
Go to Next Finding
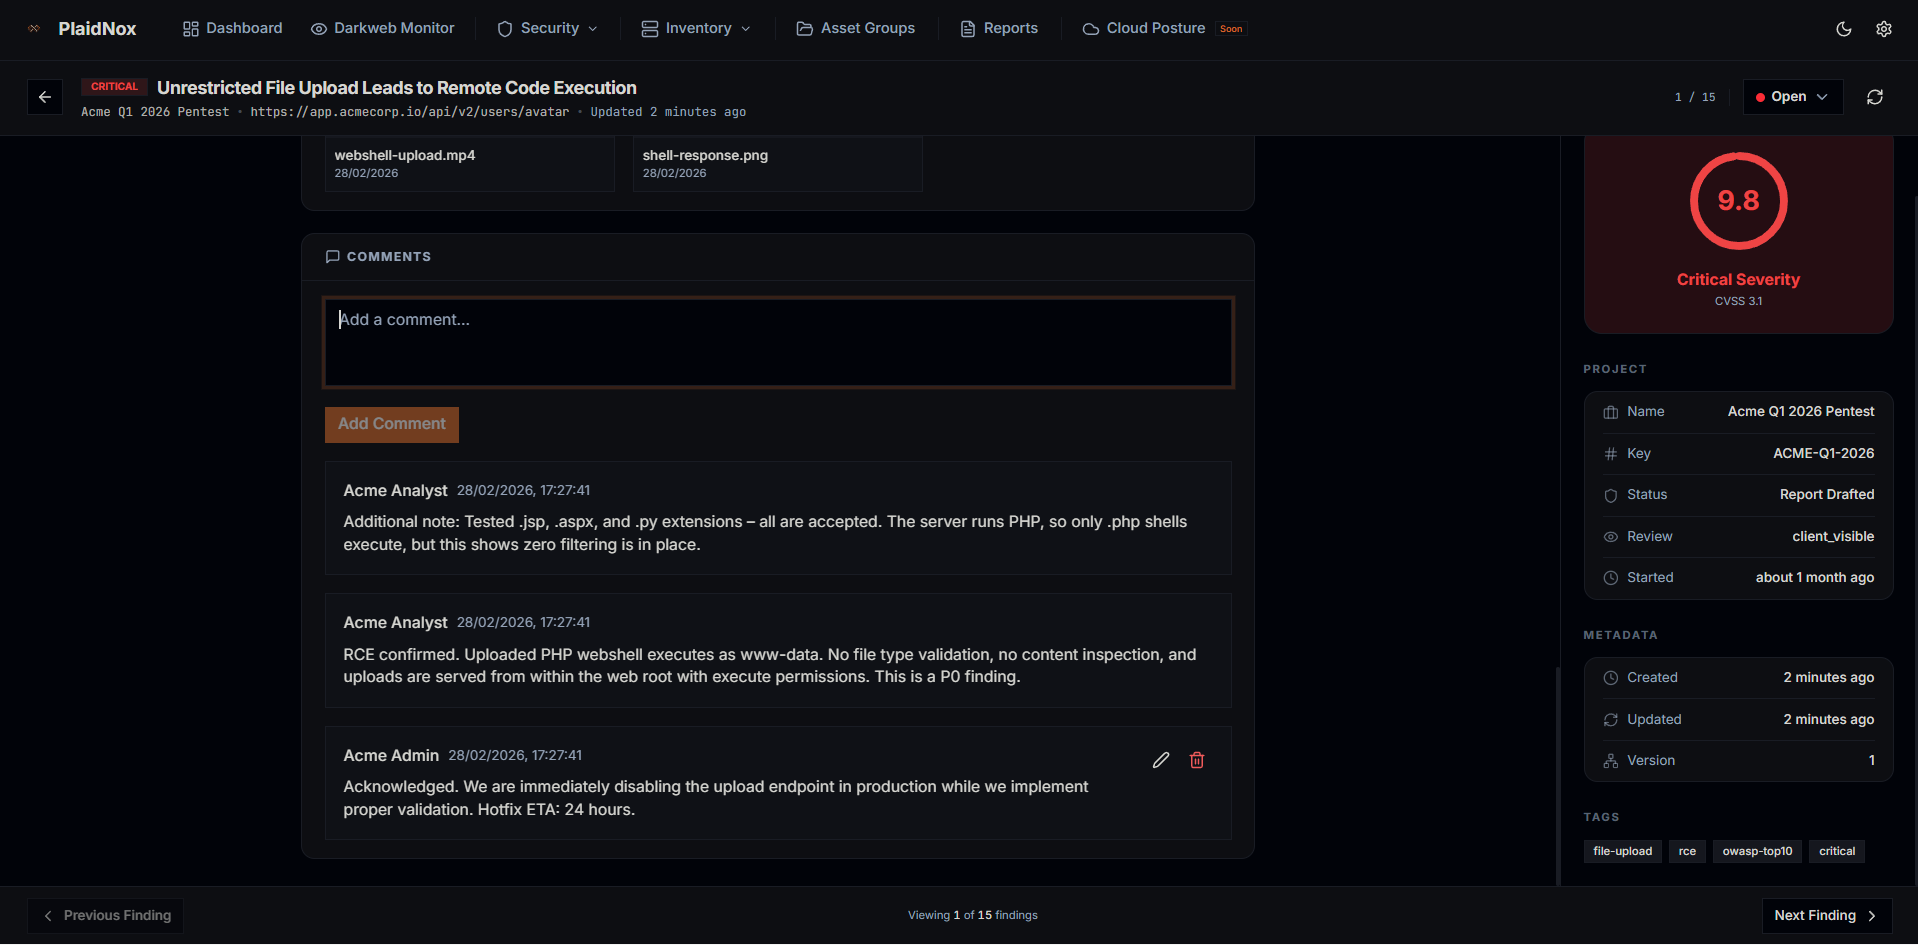(x=1825, y=915)
